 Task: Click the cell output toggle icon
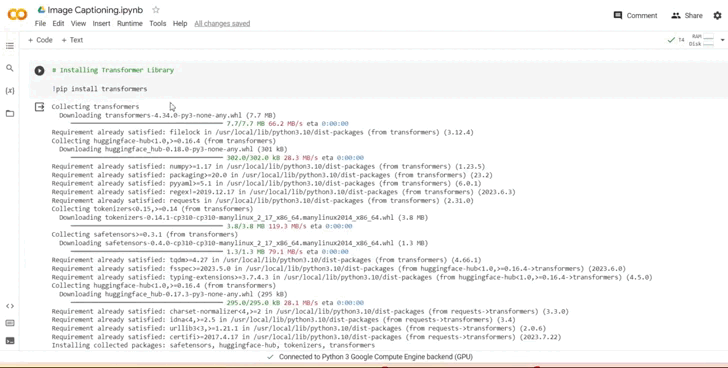tap(39, 108)
